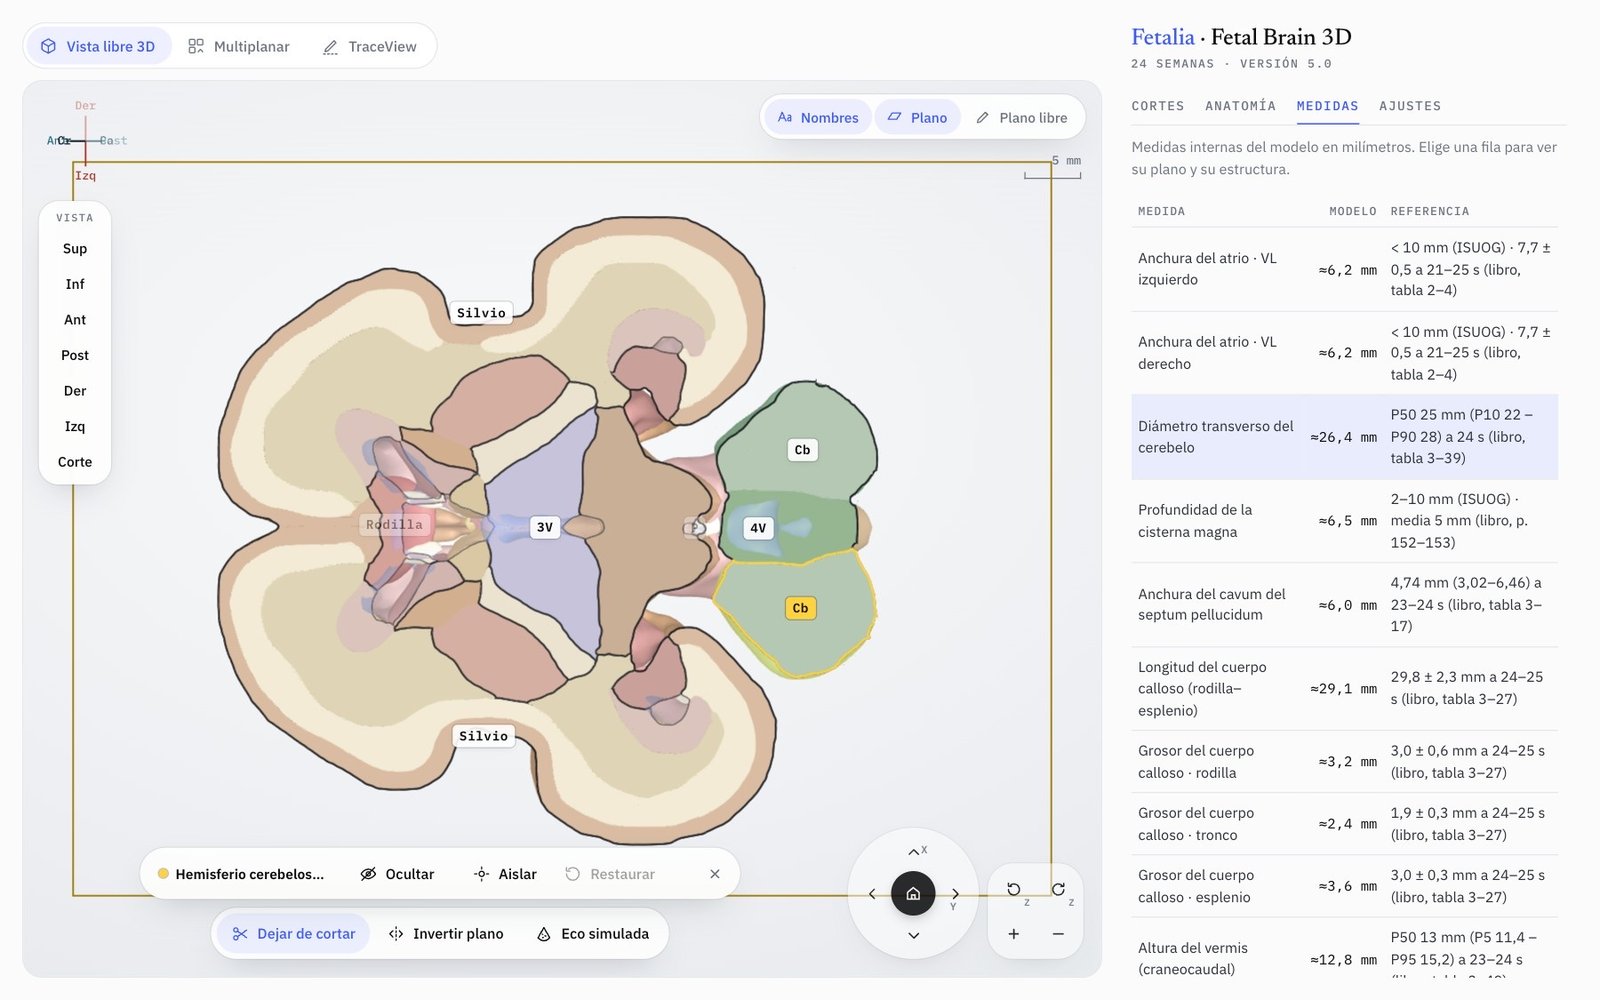
Task: Rotate counterclockwise around Z
Action: click(x=1014, y=889)
